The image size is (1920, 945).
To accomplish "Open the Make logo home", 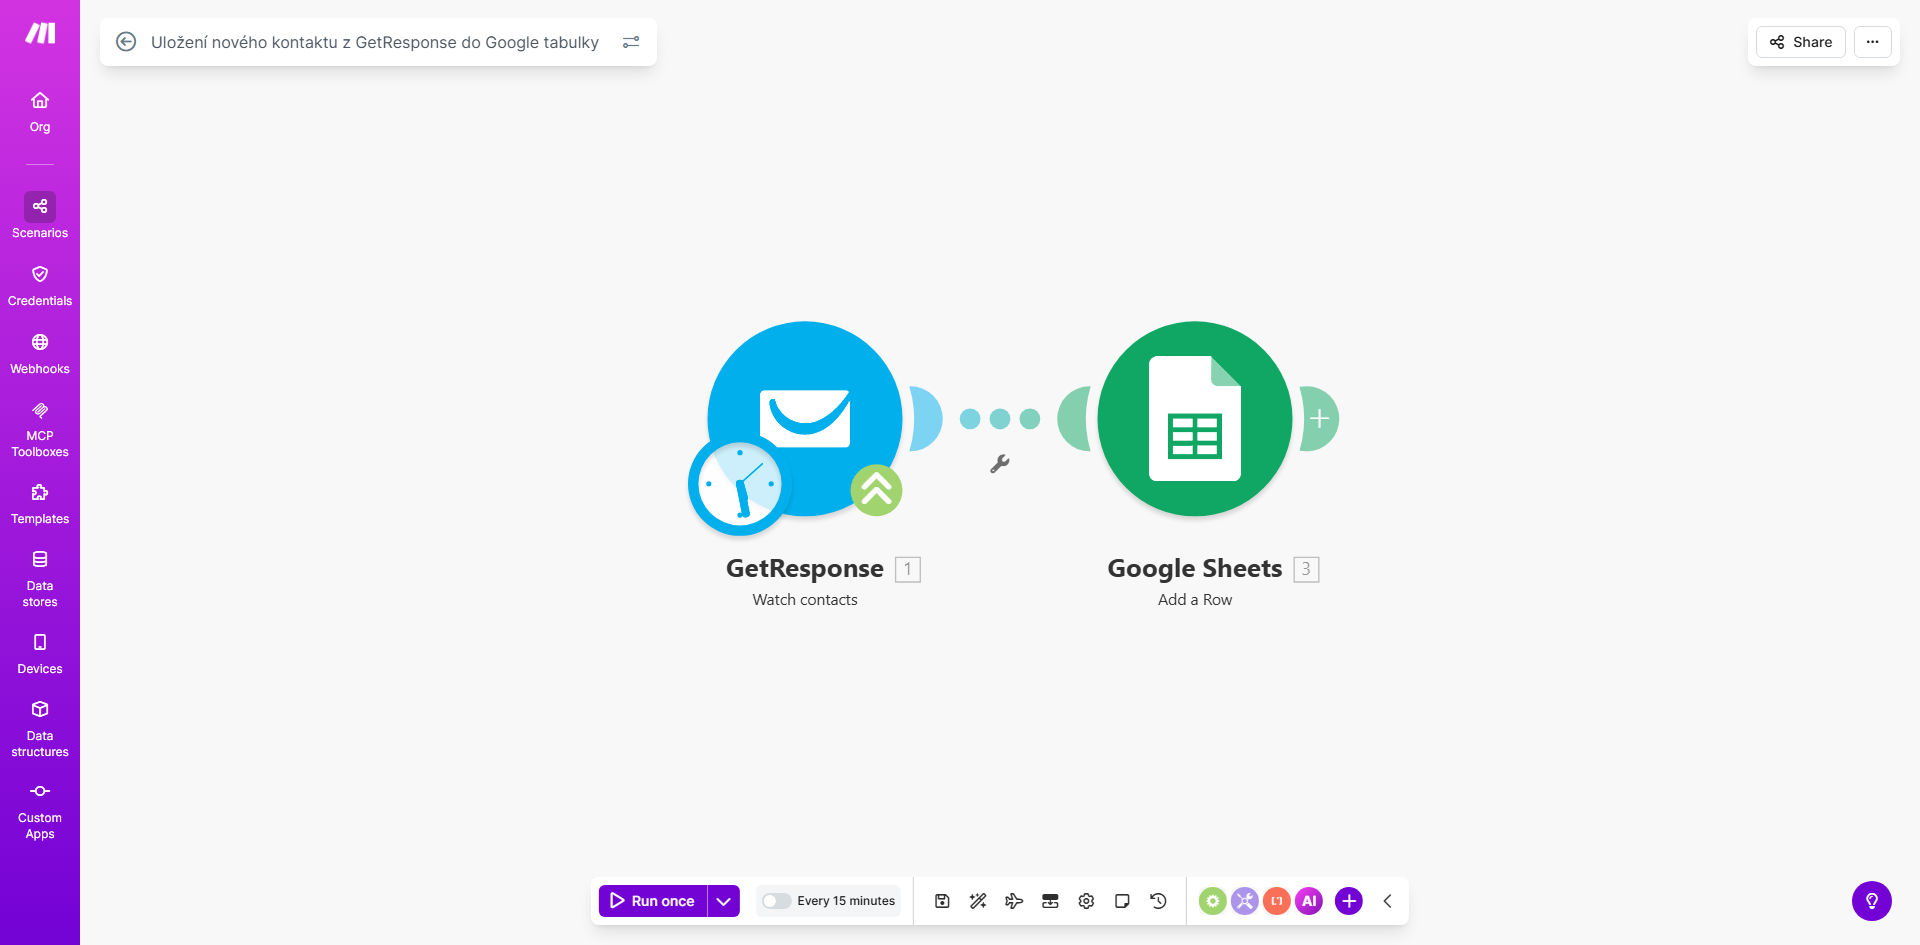I will pyautogui.click(x=40, y=33).
